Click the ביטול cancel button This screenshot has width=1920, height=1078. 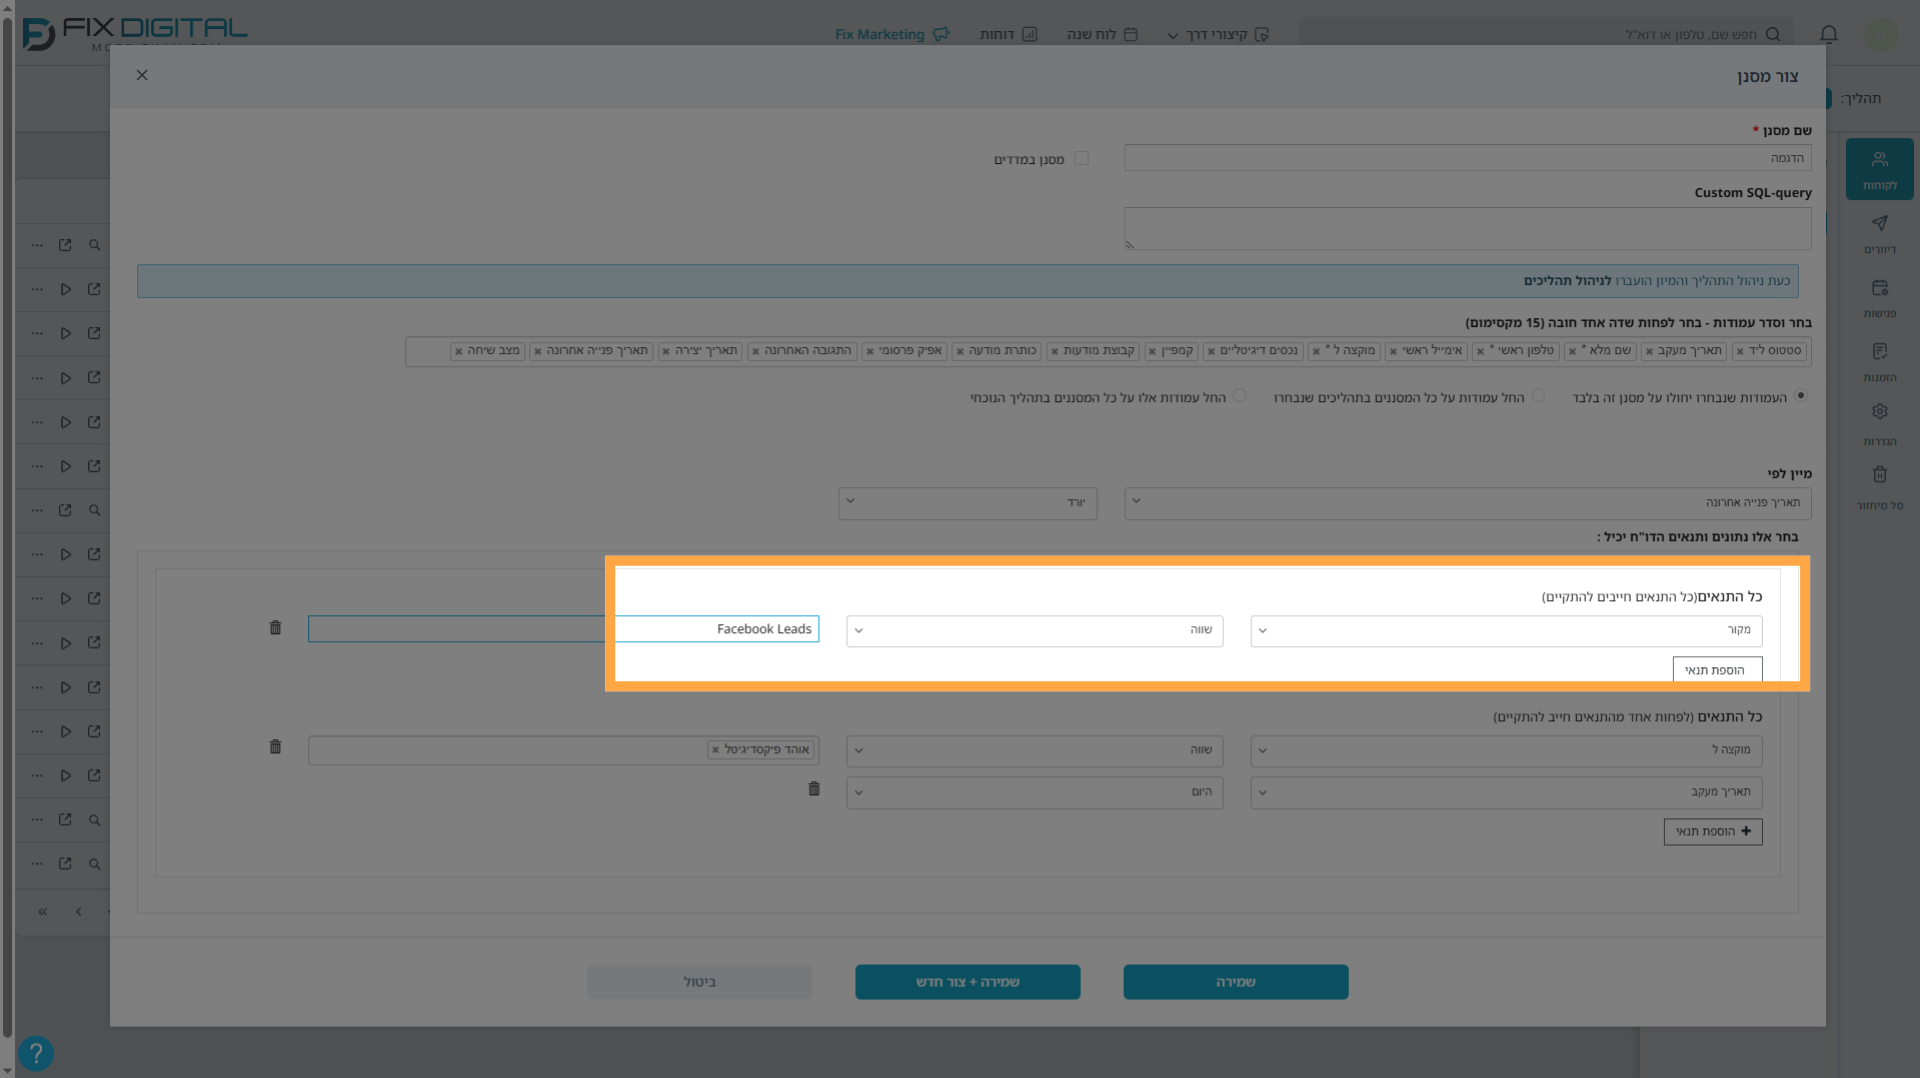[x=699, y=982]
